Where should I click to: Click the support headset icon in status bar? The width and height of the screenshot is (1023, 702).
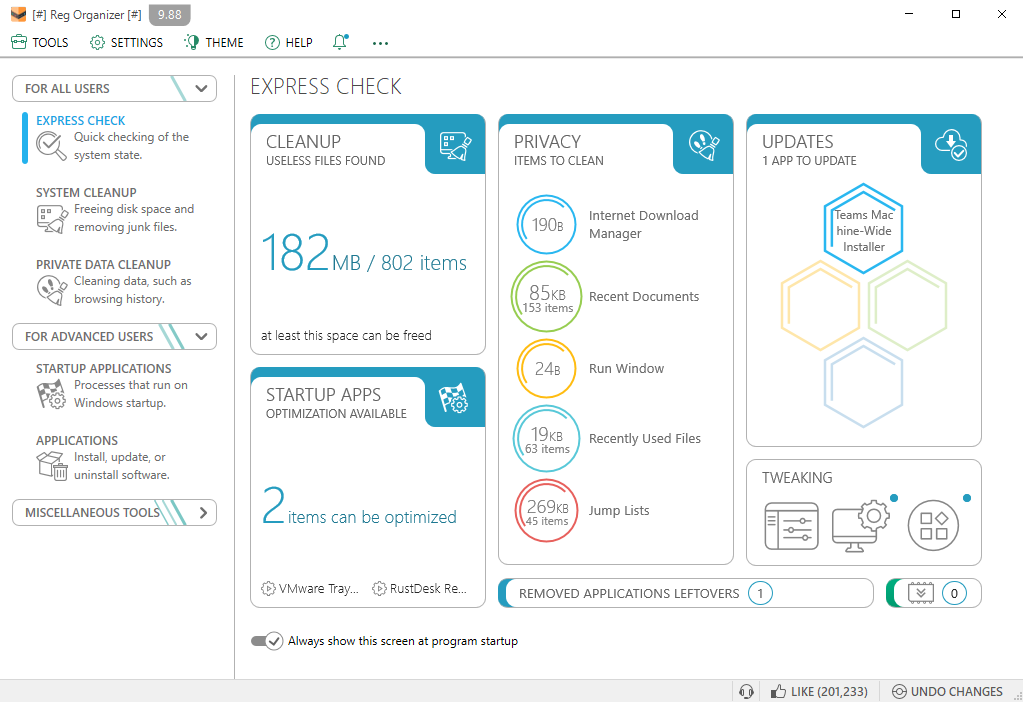pyautogui.click(x=746, y=692)
